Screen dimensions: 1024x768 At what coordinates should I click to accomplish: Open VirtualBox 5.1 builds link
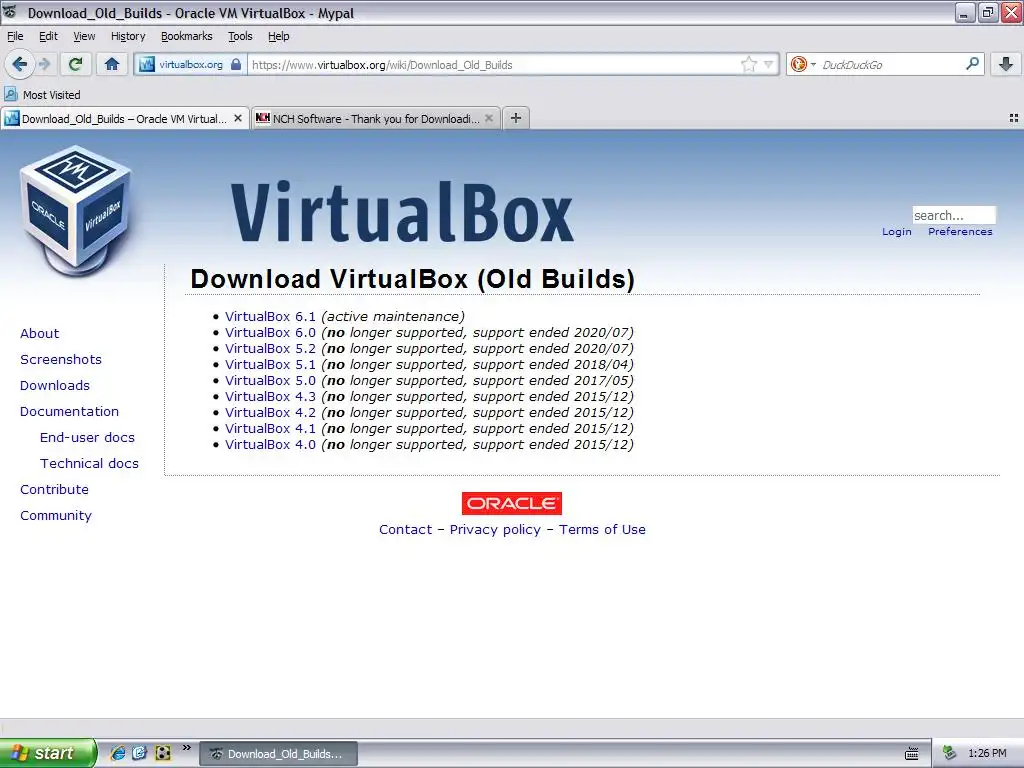[270, 364]
